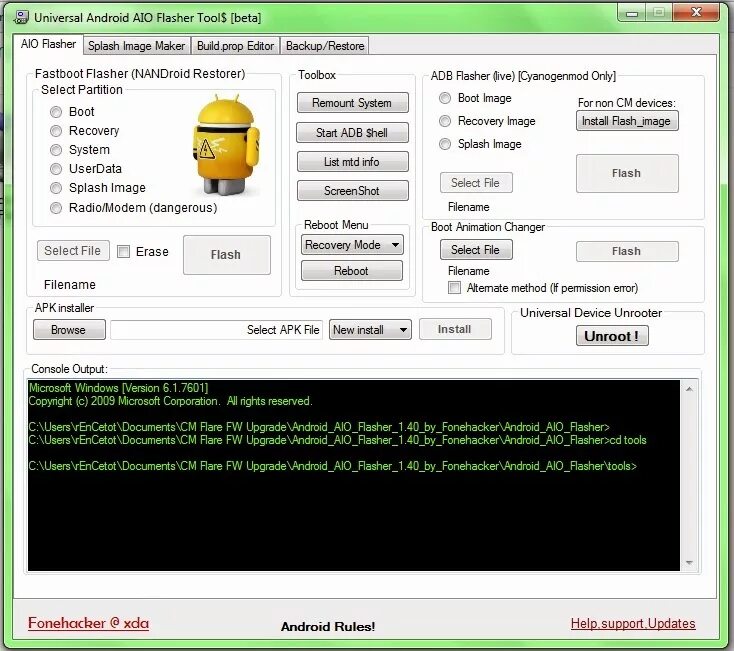Switch to the AIO Flasher tab

pyautogui.click(x=48, y=44)
